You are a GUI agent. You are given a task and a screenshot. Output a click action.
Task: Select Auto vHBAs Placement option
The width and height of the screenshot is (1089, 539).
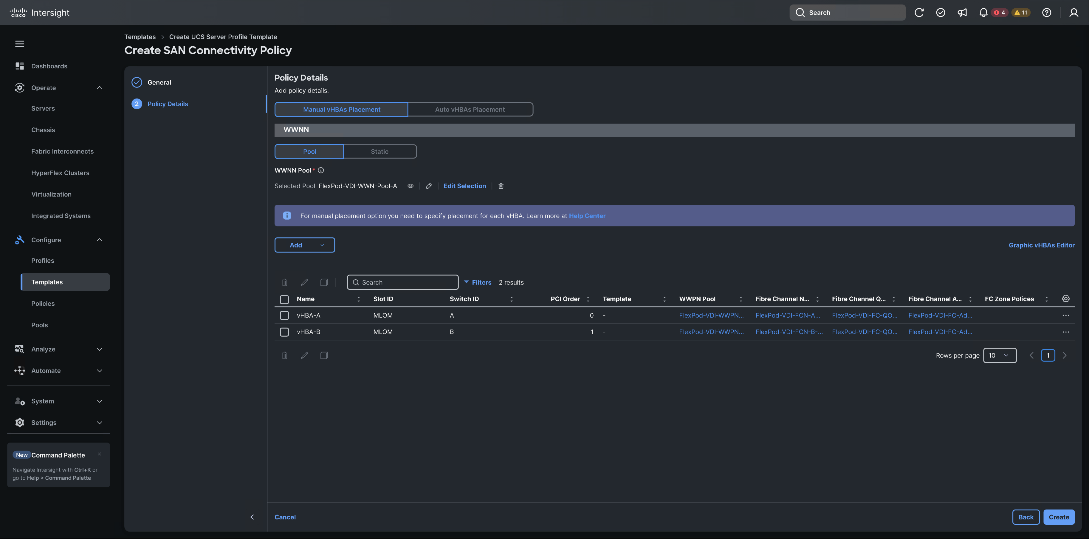coord(470,110)
